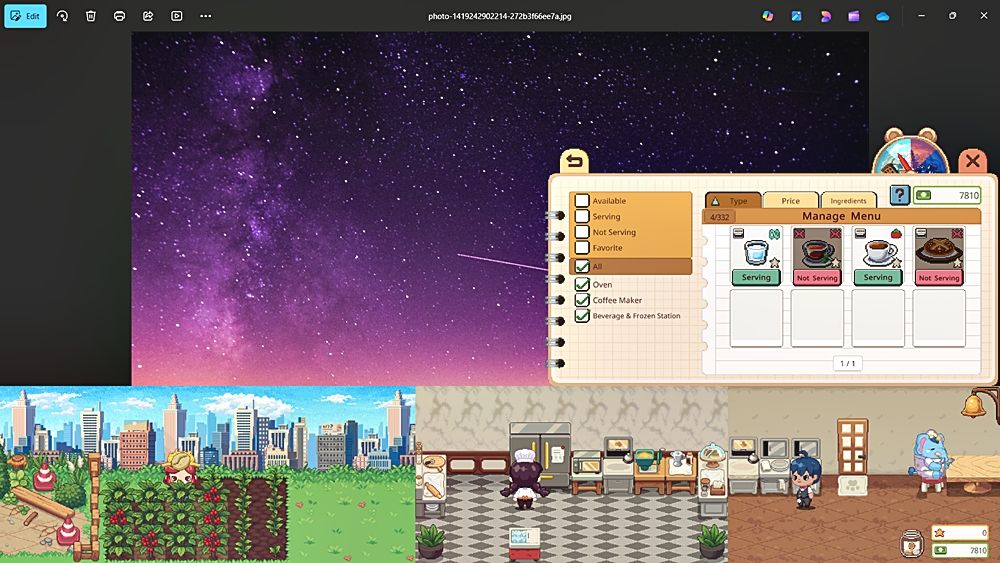The image size is (1000, 563).
Task: Click the sort triangle icon on Type tab
Action: pyautogui.click(x=716, y=201)
